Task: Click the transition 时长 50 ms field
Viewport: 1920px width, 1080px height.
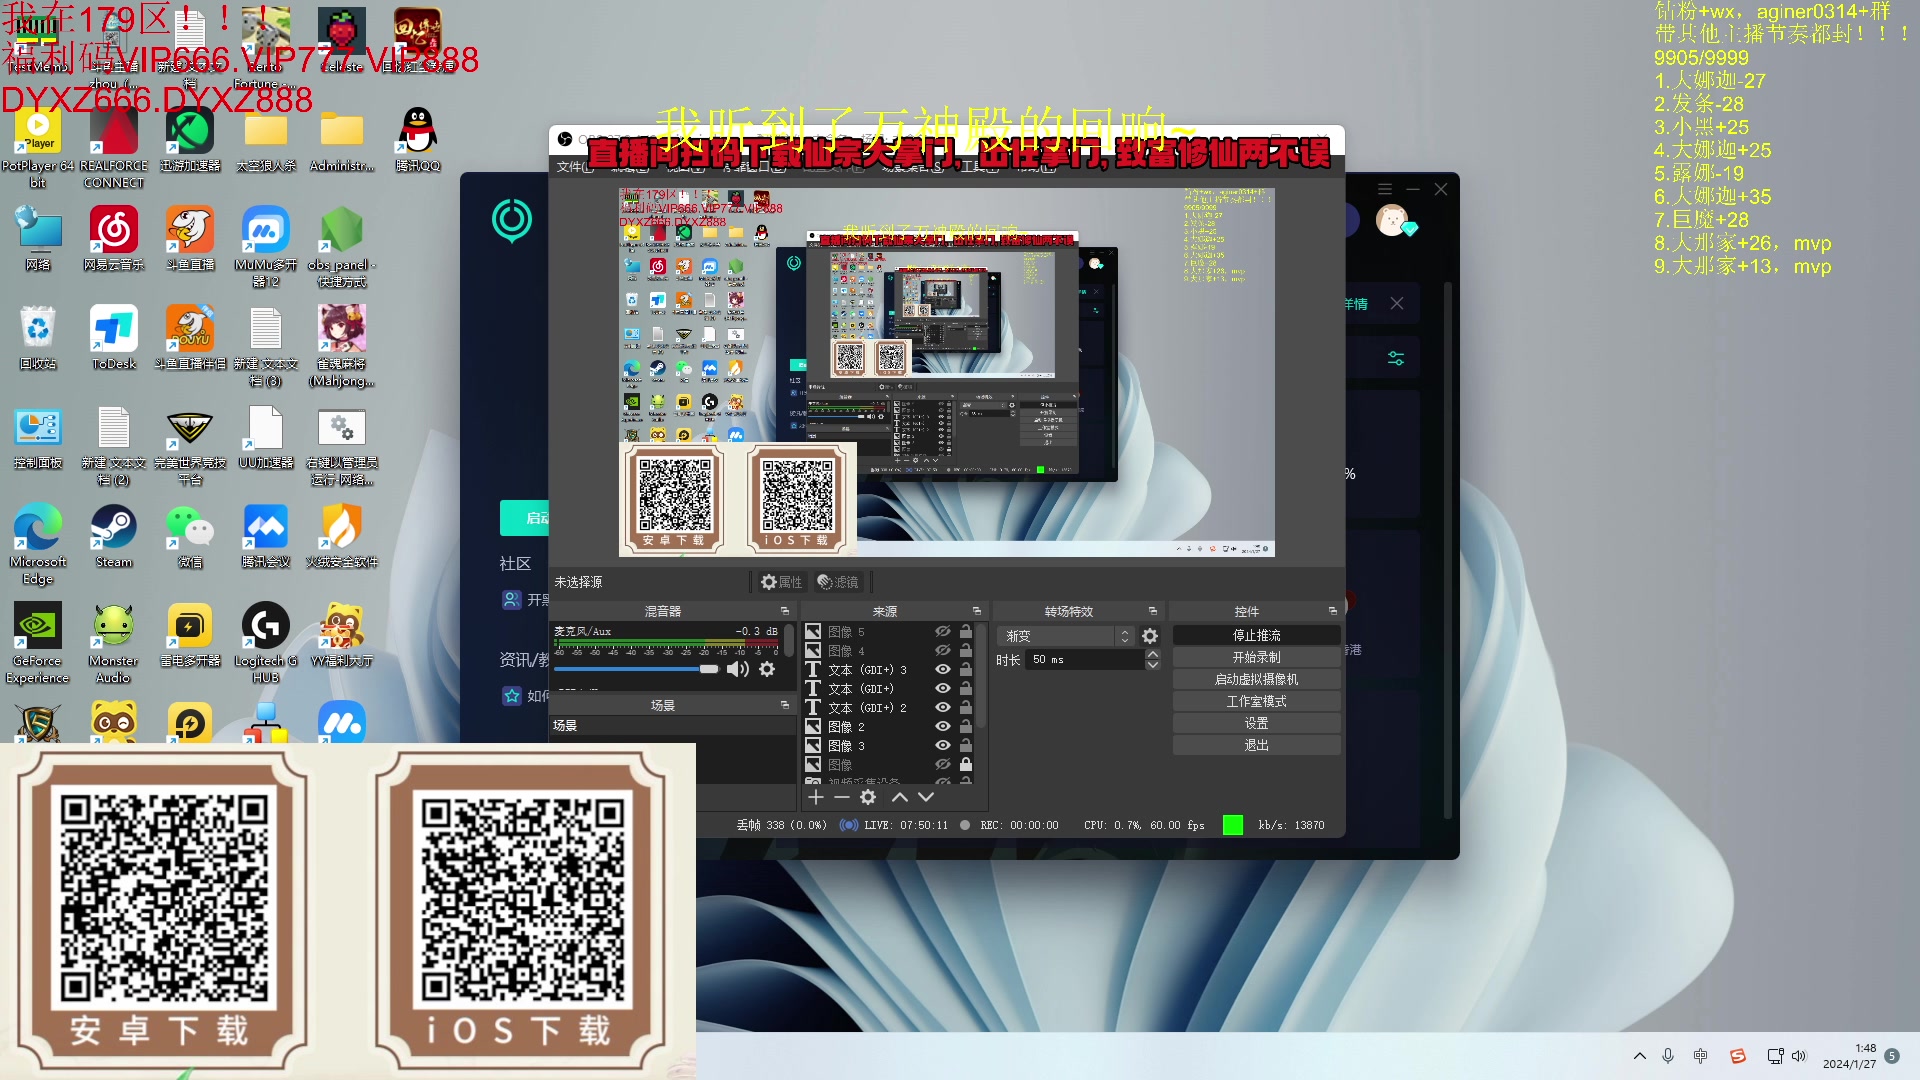Action: pos(1084,660)
